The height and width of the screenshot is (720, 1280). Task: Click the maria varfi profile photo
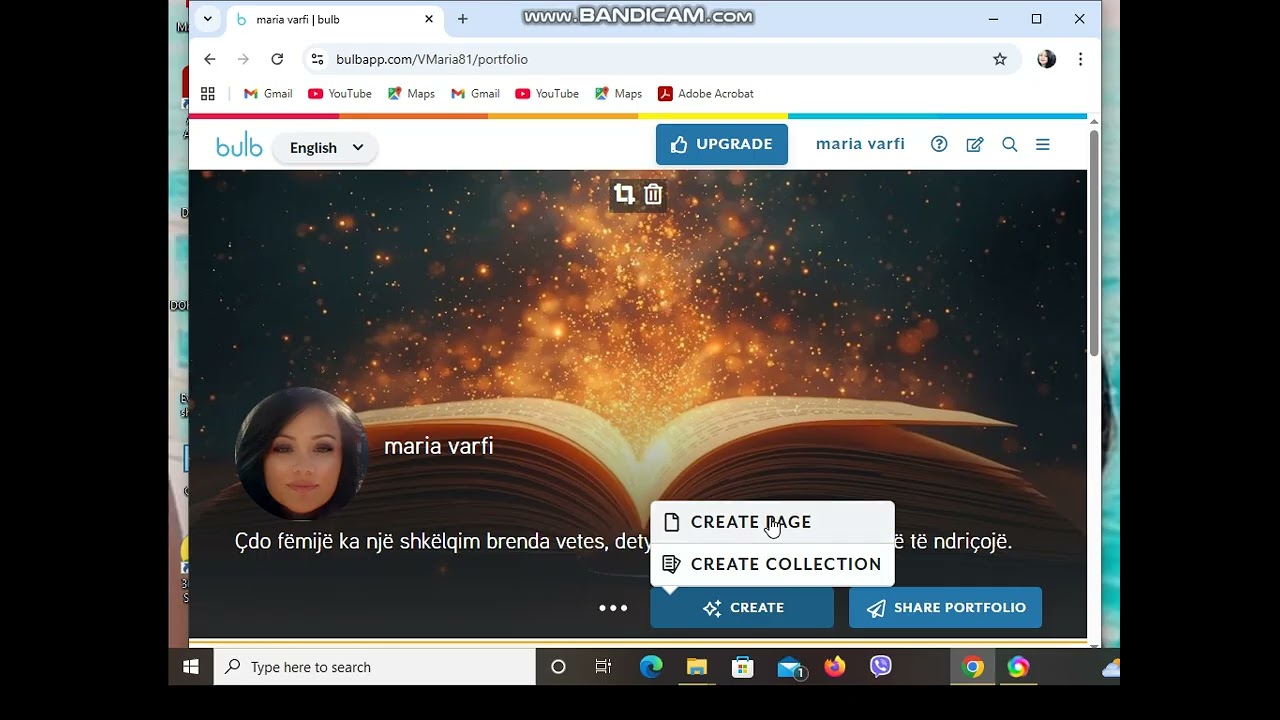point(301,454)
